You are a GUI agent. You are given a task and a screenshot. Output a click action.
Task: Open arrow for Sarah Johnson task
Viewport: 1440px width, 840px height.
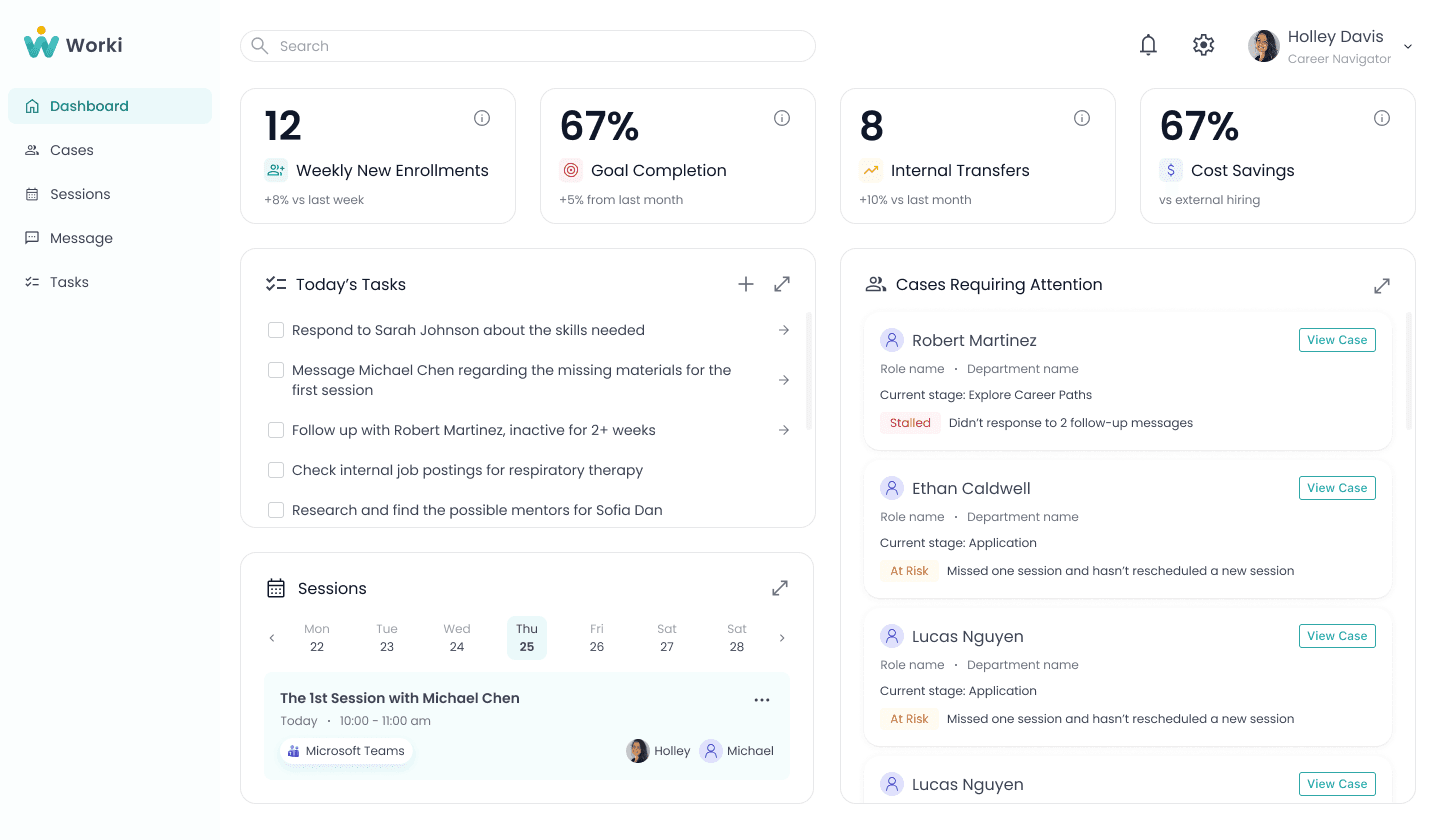(784, 330)
